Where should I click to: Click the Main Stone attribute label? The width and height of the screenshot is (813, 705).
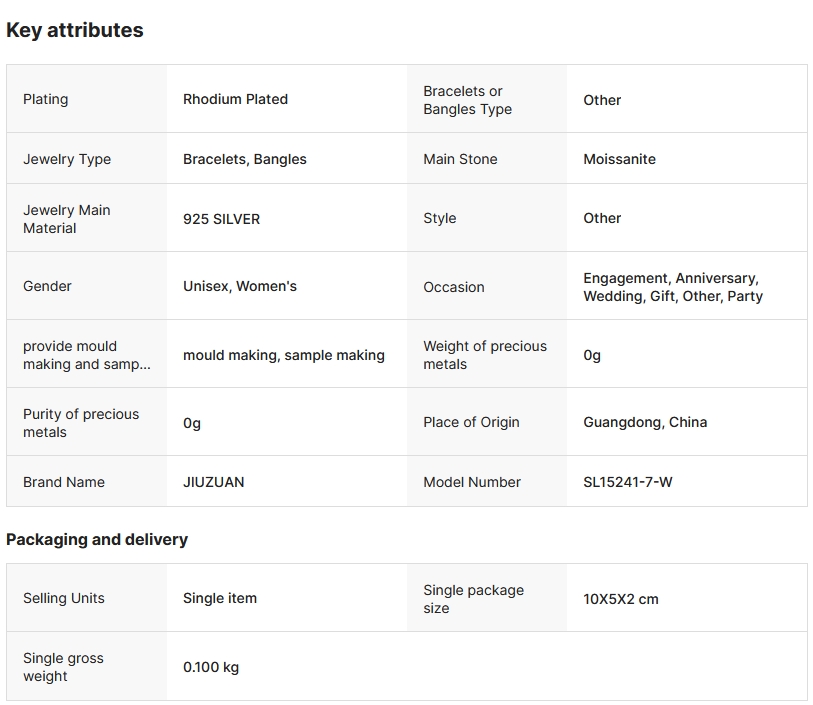[x=460, y=159]
